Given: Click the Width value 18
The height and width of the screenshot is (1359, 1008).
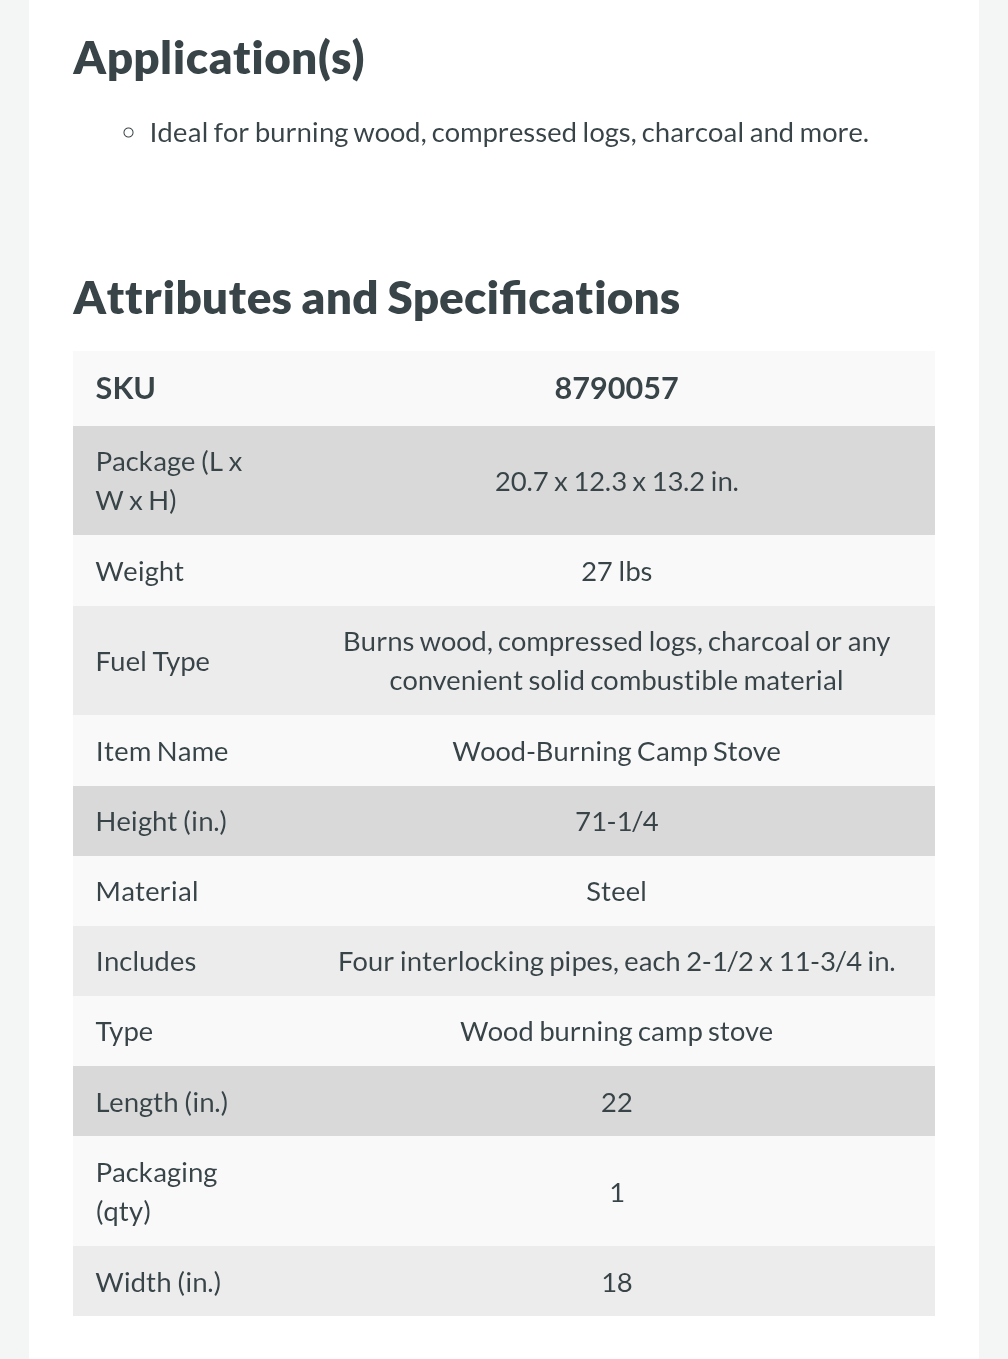Looking at the screenshot, I should click(616, 1282).
